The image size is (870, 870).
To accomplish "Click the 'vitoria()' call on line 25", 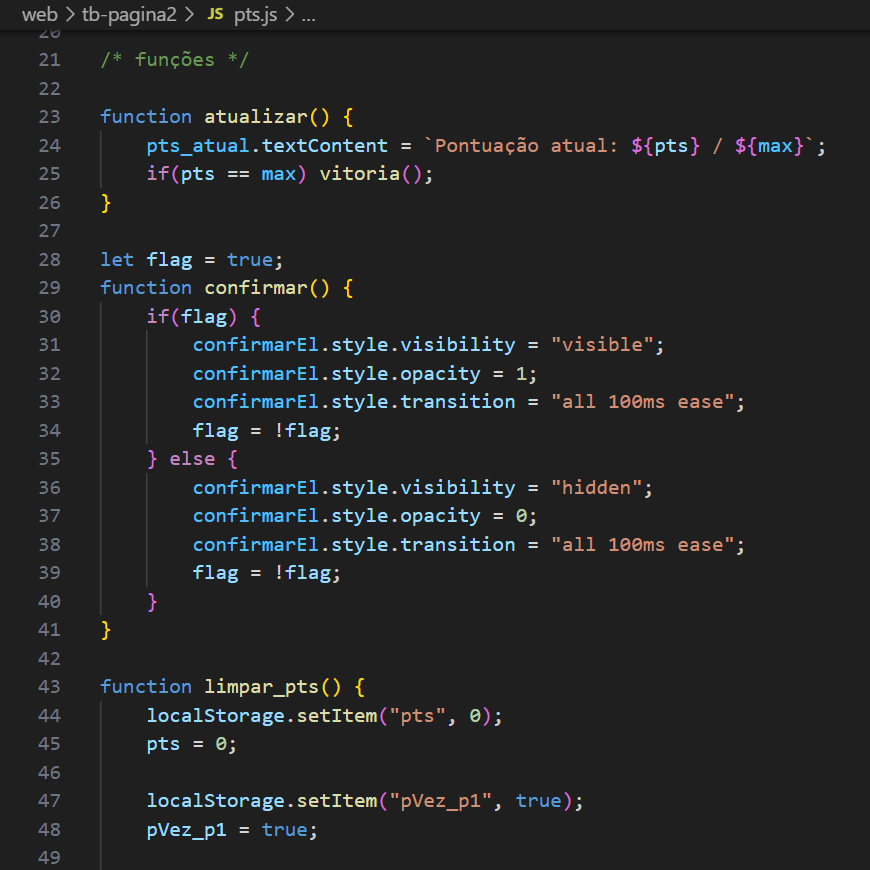I will pos(375,173).
